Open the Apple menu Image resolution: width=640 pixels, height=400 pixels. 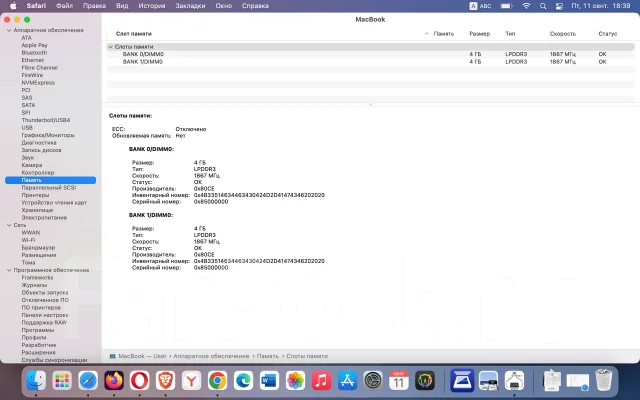pos(13,6)
